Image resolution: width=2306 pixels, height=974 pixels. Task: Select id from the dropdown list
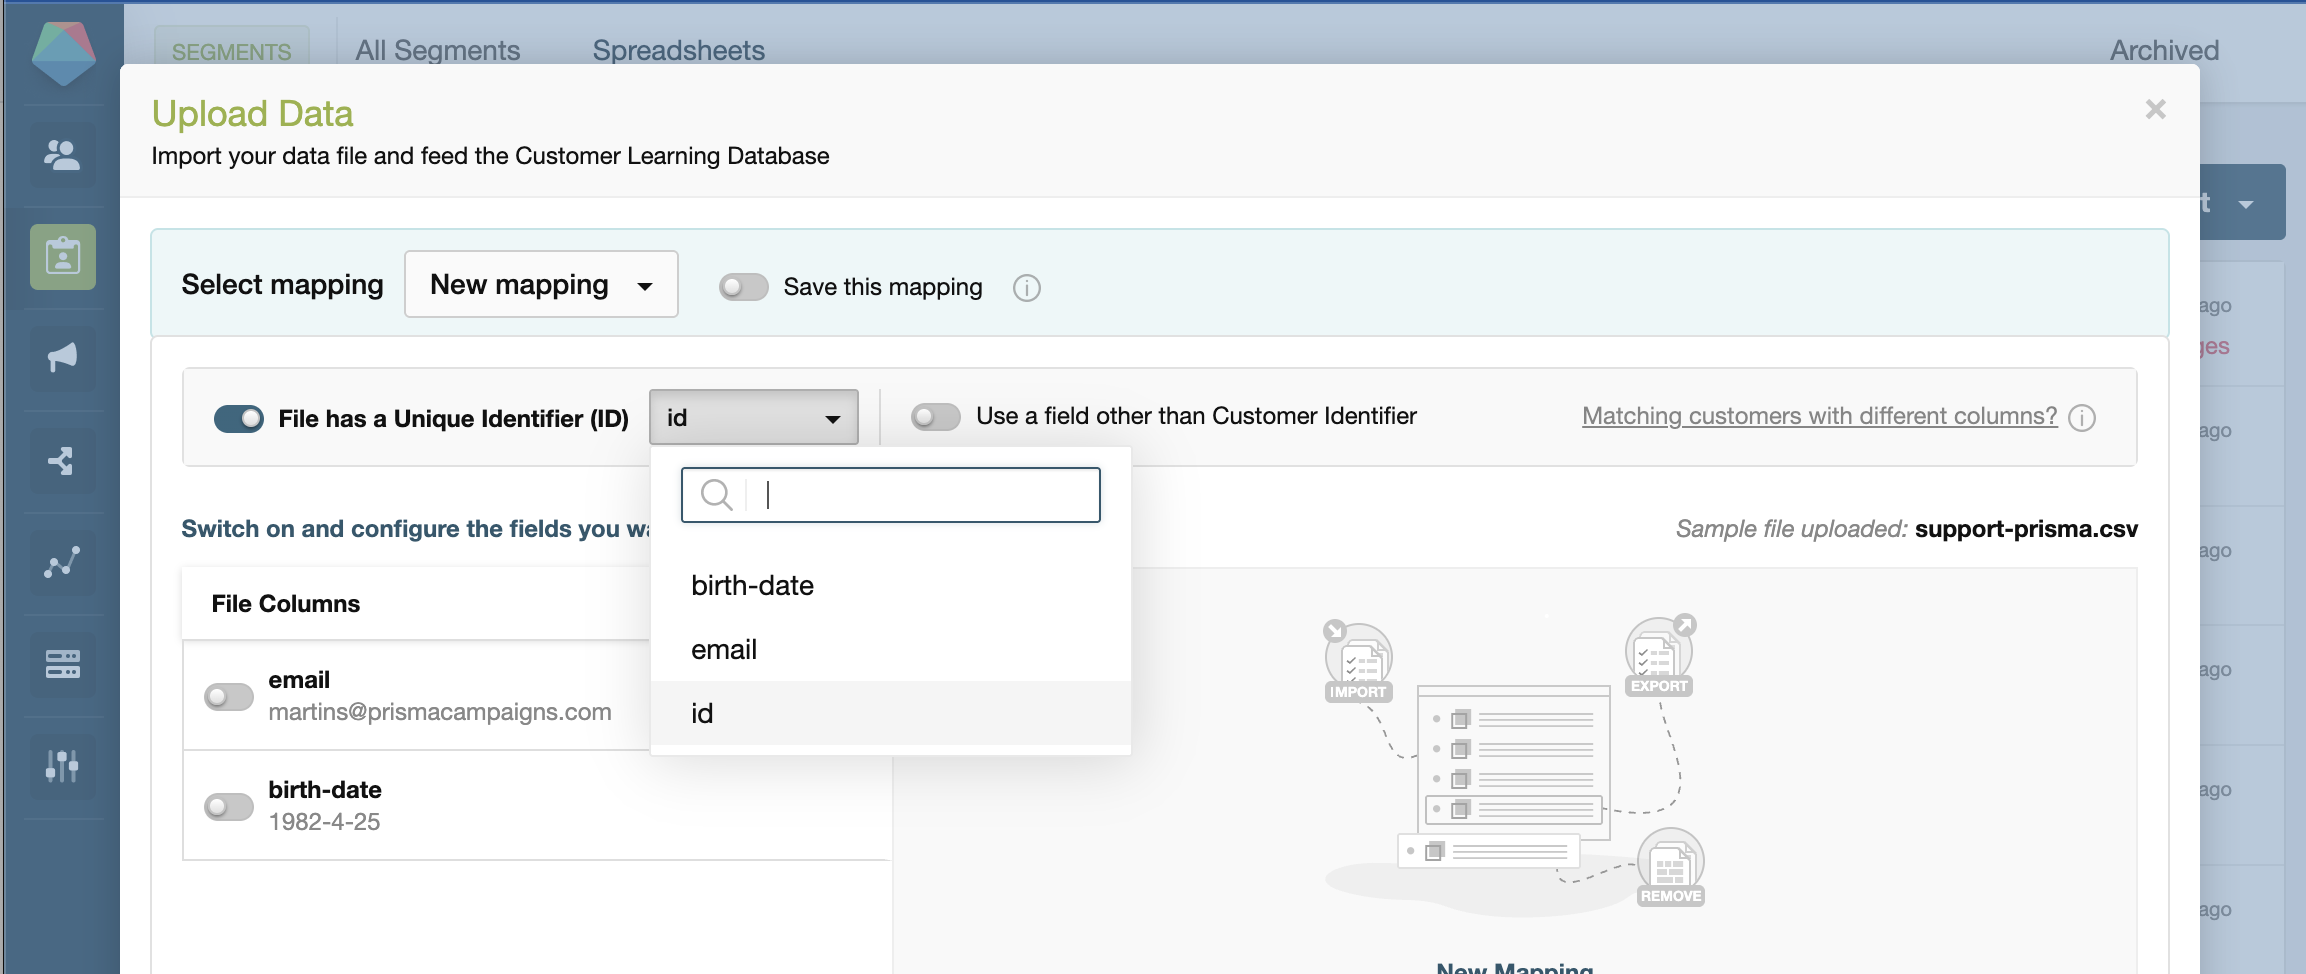tap(890, 714)
